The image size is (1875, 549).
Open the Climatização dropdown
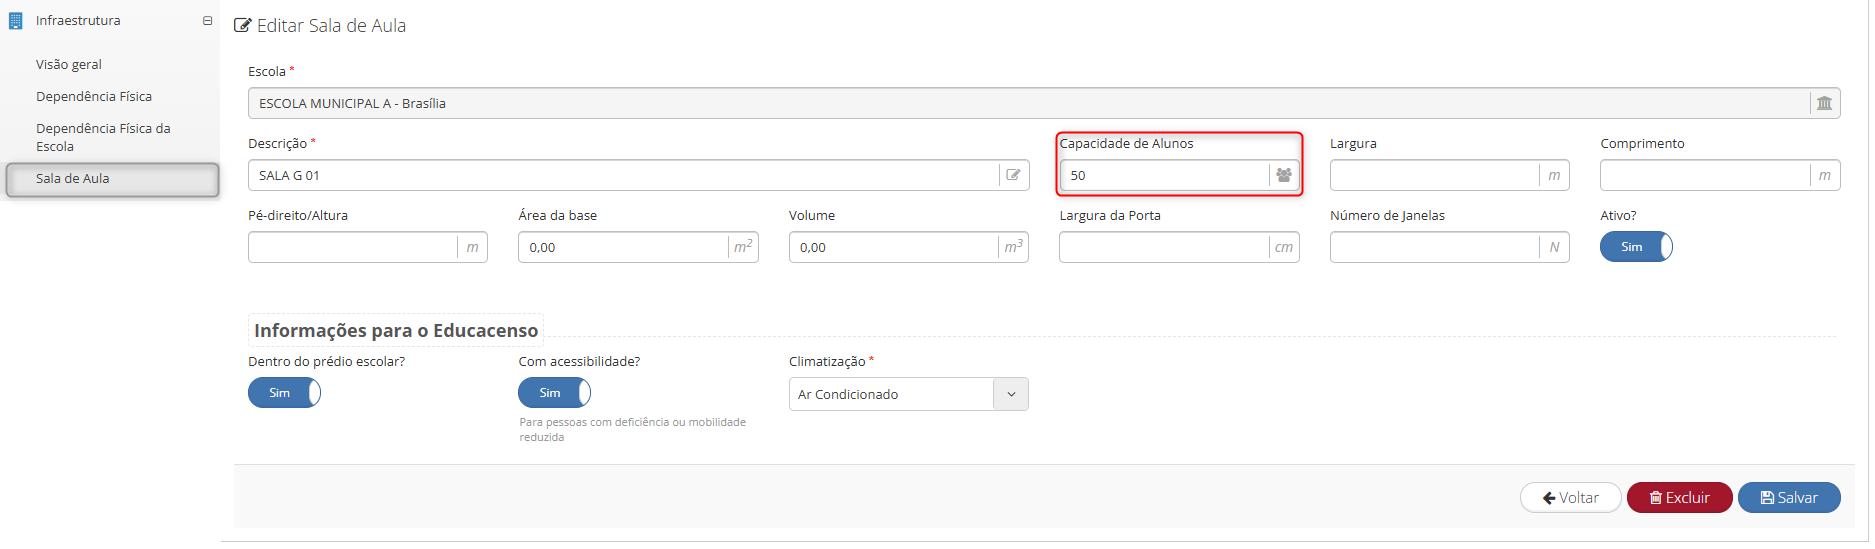[908, 394]
